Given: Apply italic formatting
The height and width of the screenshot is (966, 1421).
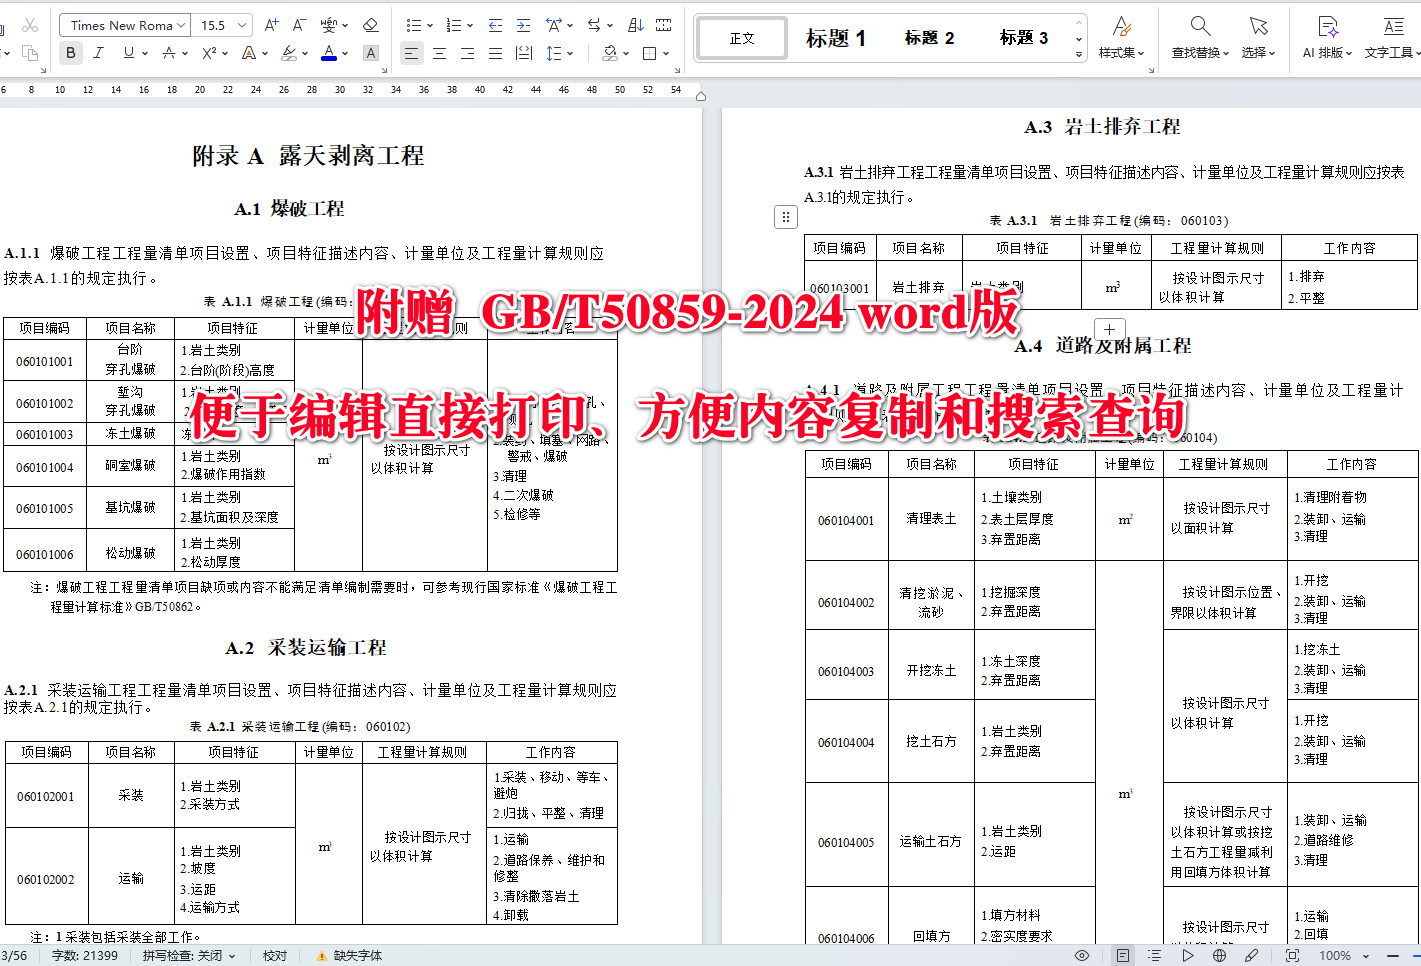Looking at the screenshot, I should click(99, 51).
